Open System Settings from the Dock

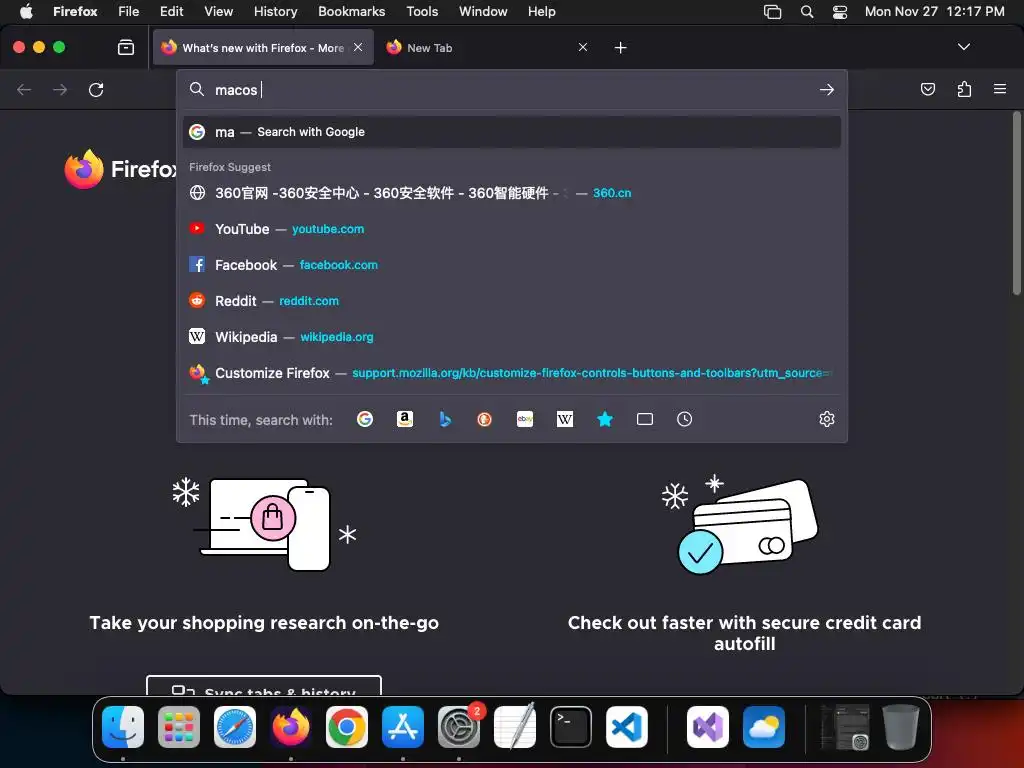coord(459,727)
